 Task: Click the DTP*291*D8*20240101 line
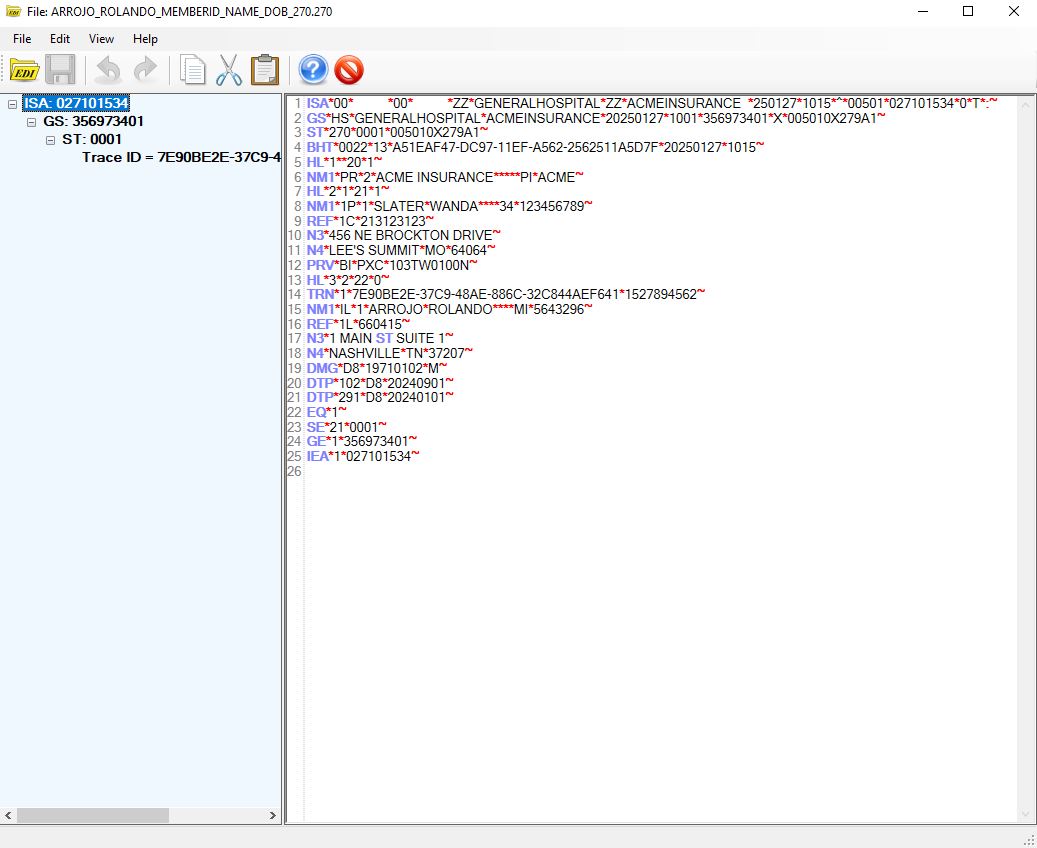(x=380, y=397)
